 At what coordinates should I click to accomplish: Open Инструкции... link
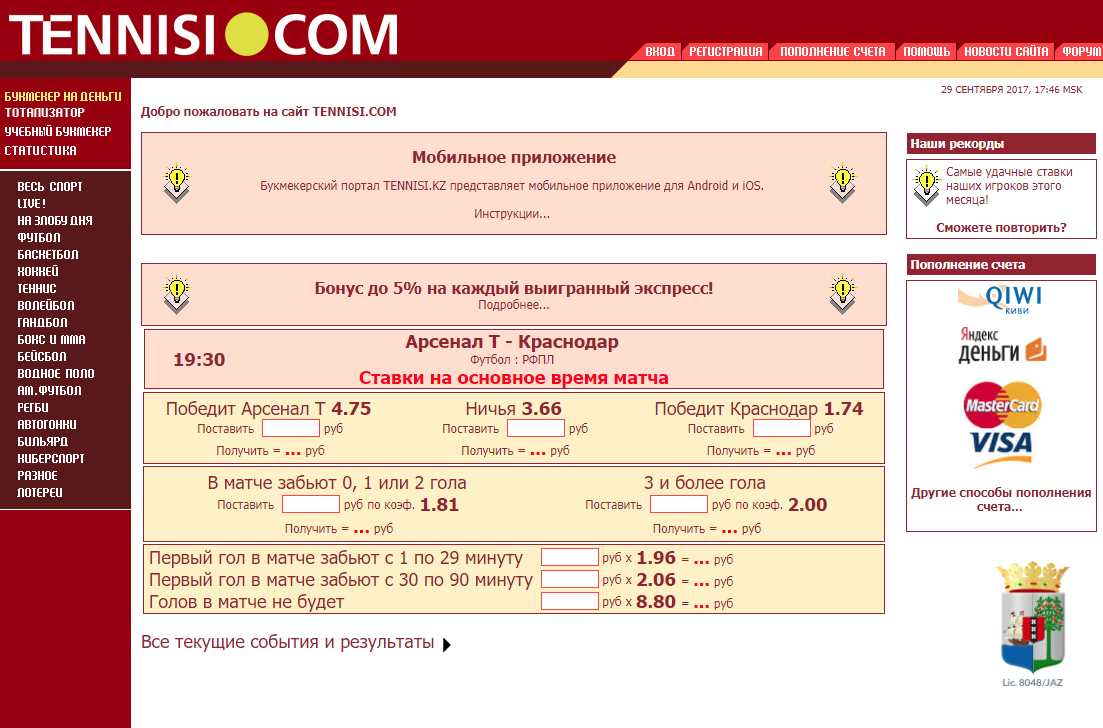[x=512, y=214]
